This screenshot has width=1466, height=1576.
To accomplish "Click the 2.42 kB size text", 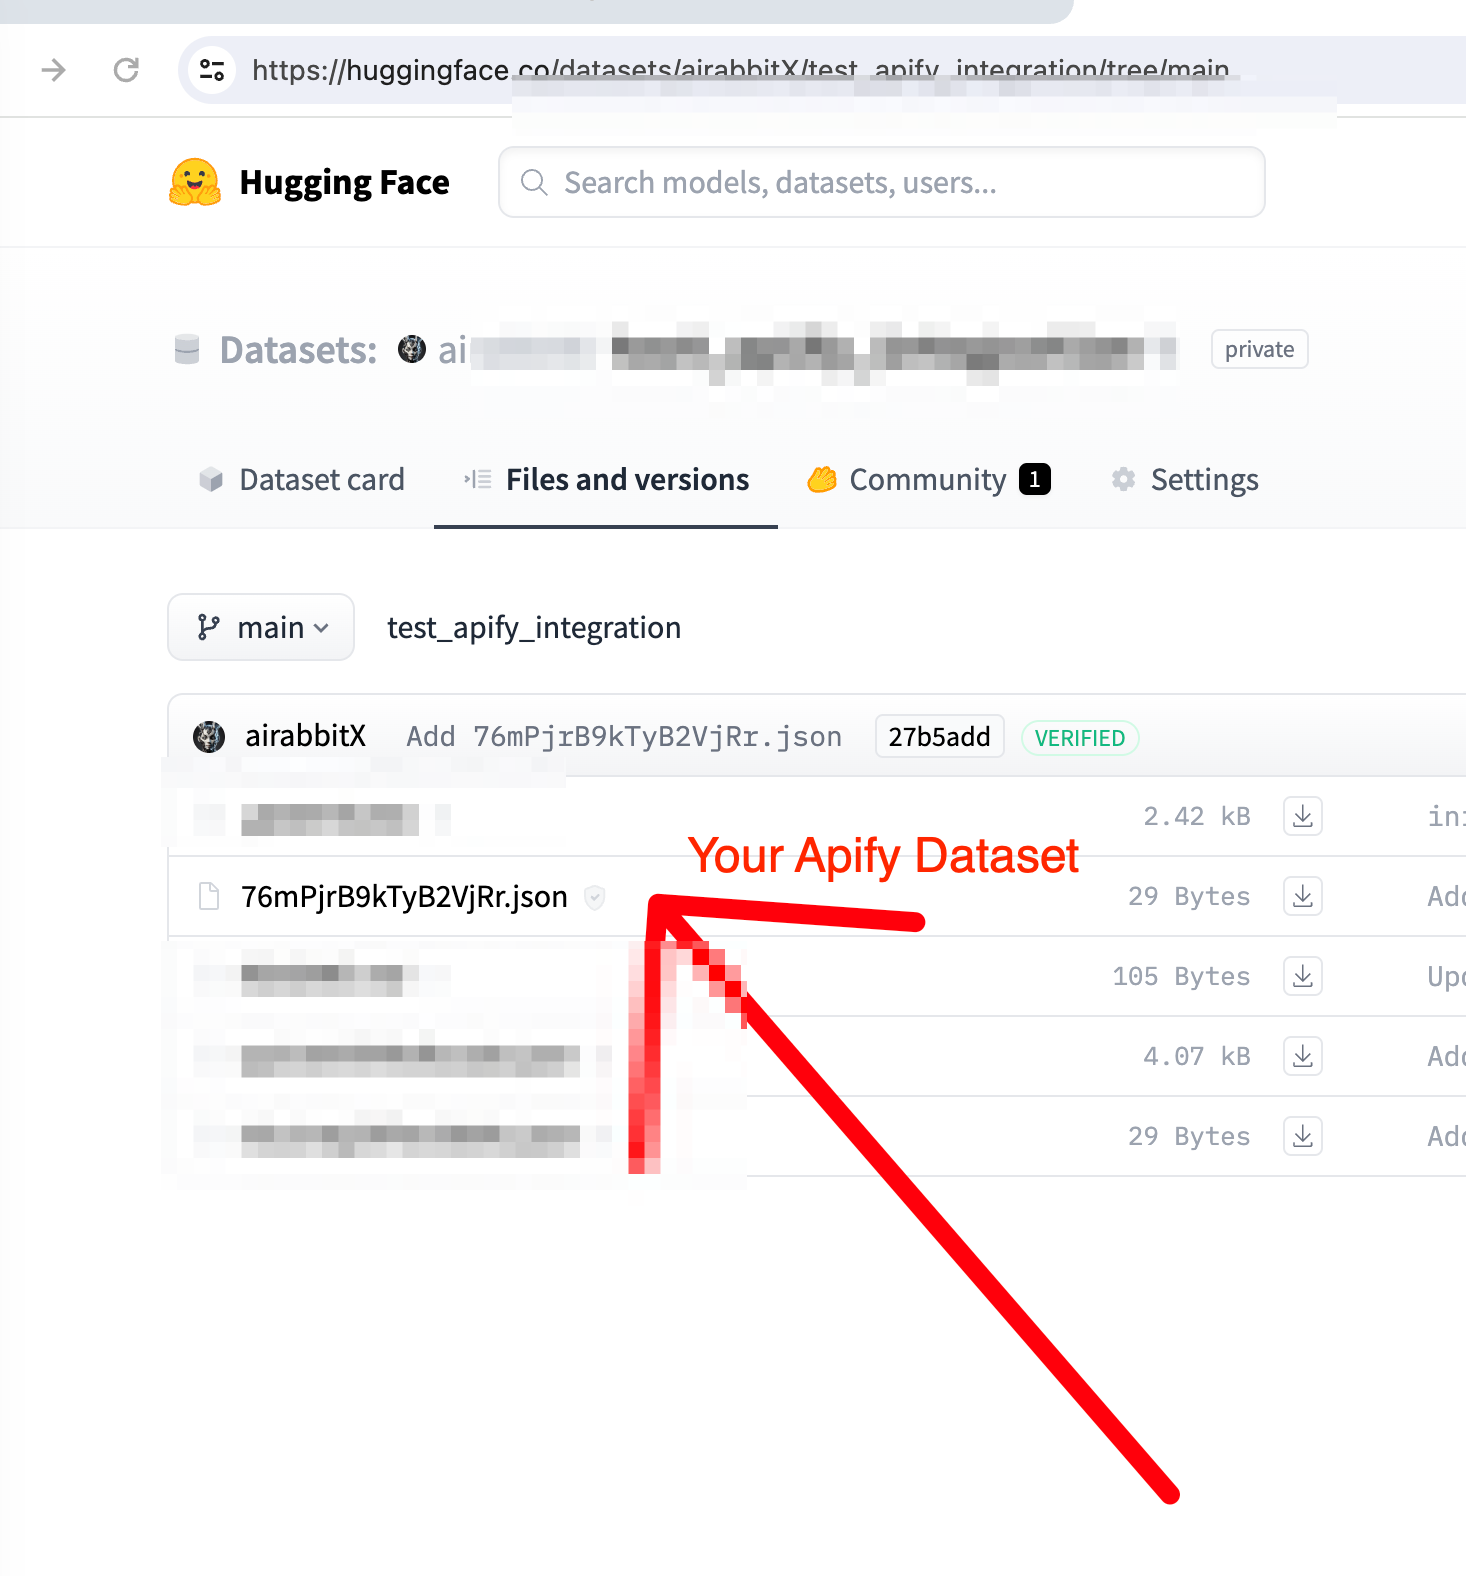I will click(x=1197, y=816).
